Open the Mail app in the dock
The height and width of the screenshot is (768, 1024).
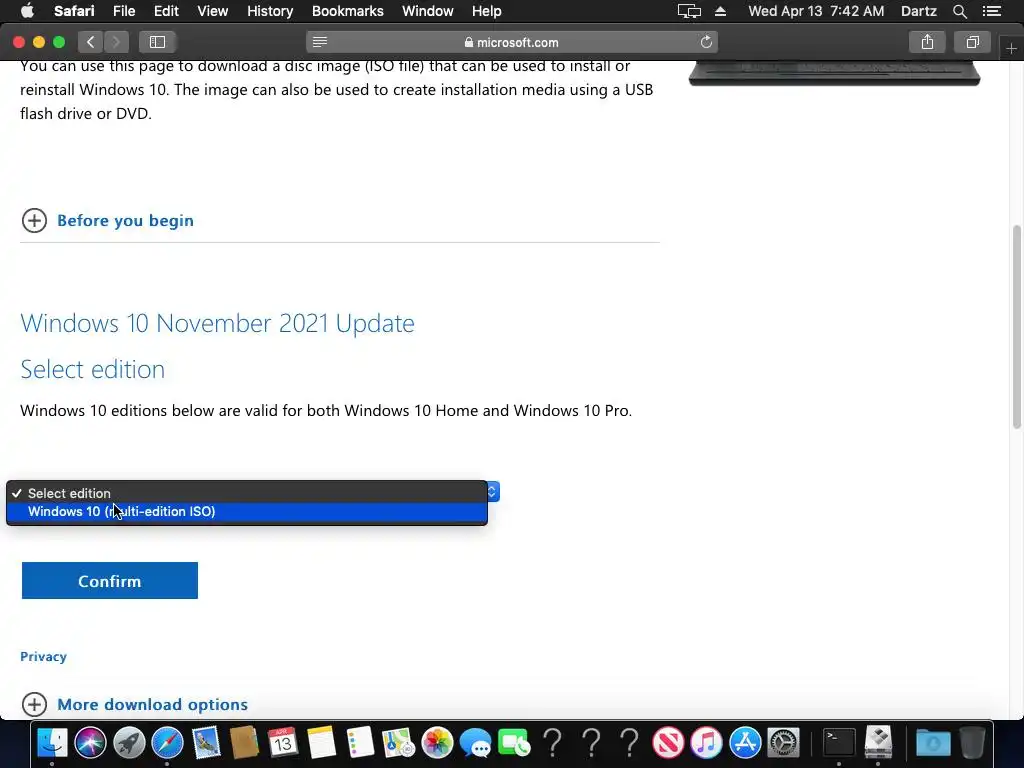pyautogui.click(x=206, y=743)
